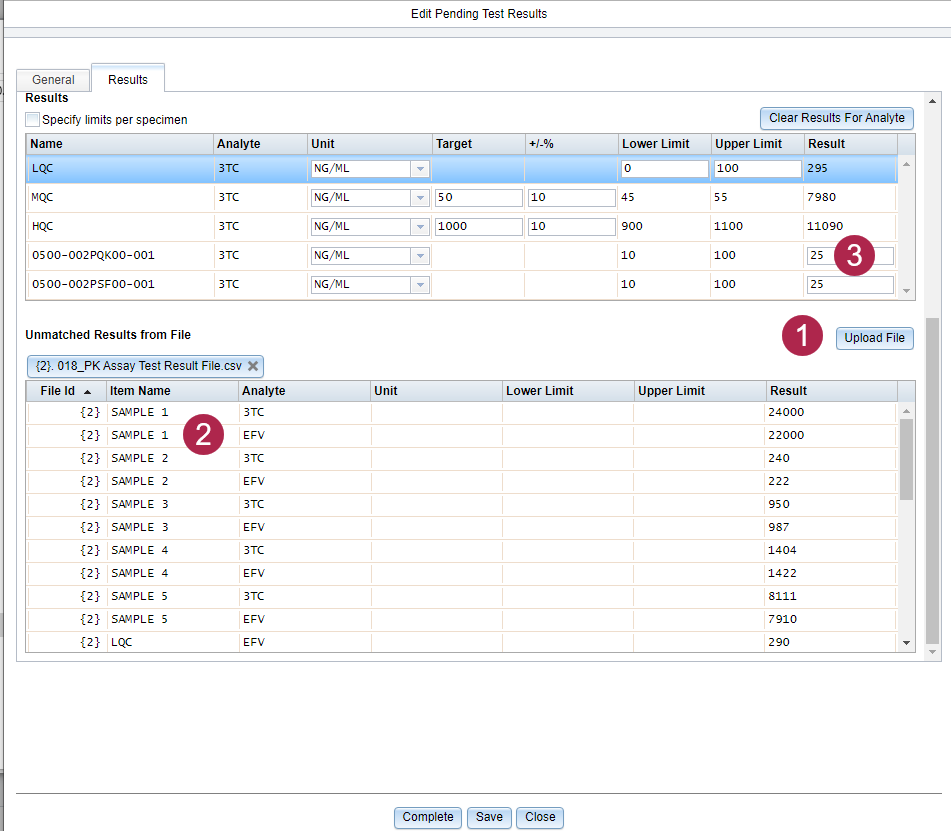The width and height of the screenshot is (951, 831).
Task: Click the unmatched result value 987
Action: pos(779,528)
